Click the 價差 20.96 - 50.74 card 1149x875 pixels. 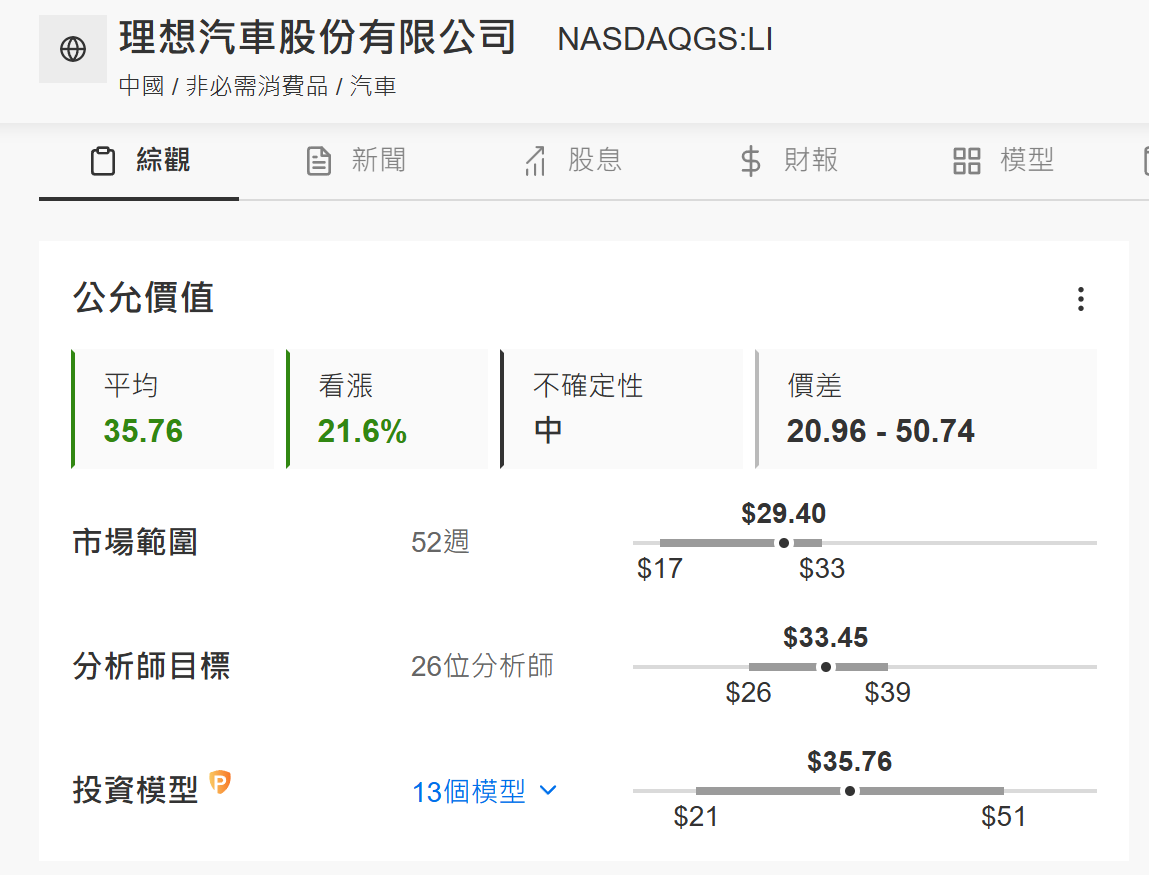pyautogui.click(x=926, y=409)
